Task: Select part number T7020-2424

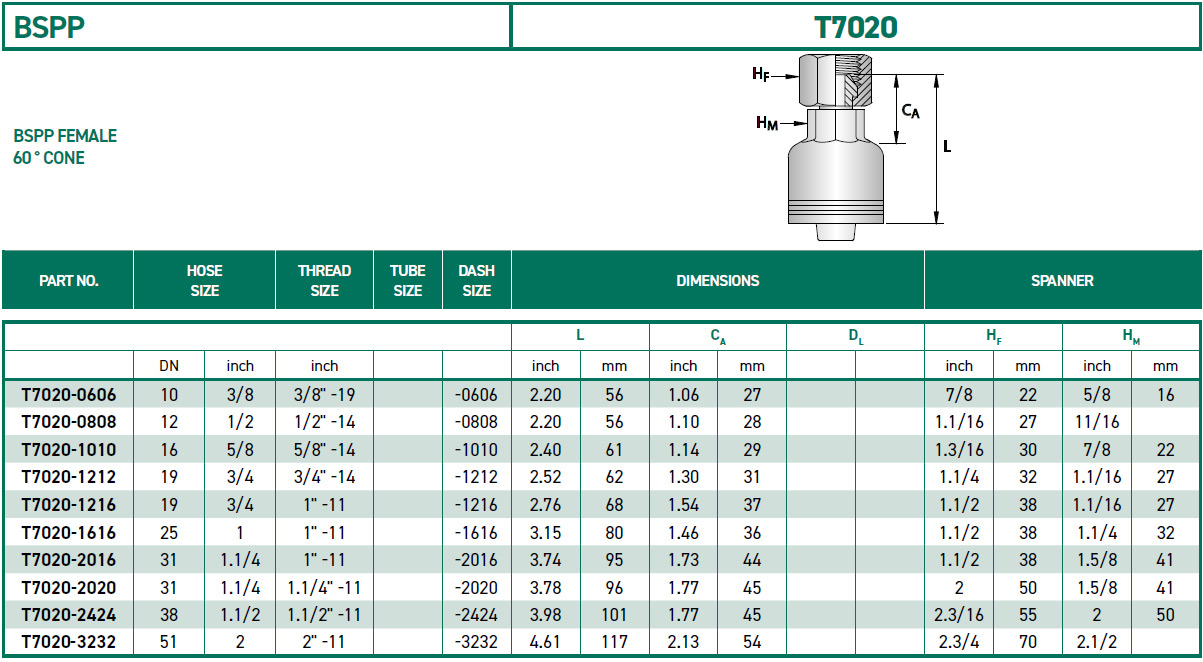Action: (67, 615)
